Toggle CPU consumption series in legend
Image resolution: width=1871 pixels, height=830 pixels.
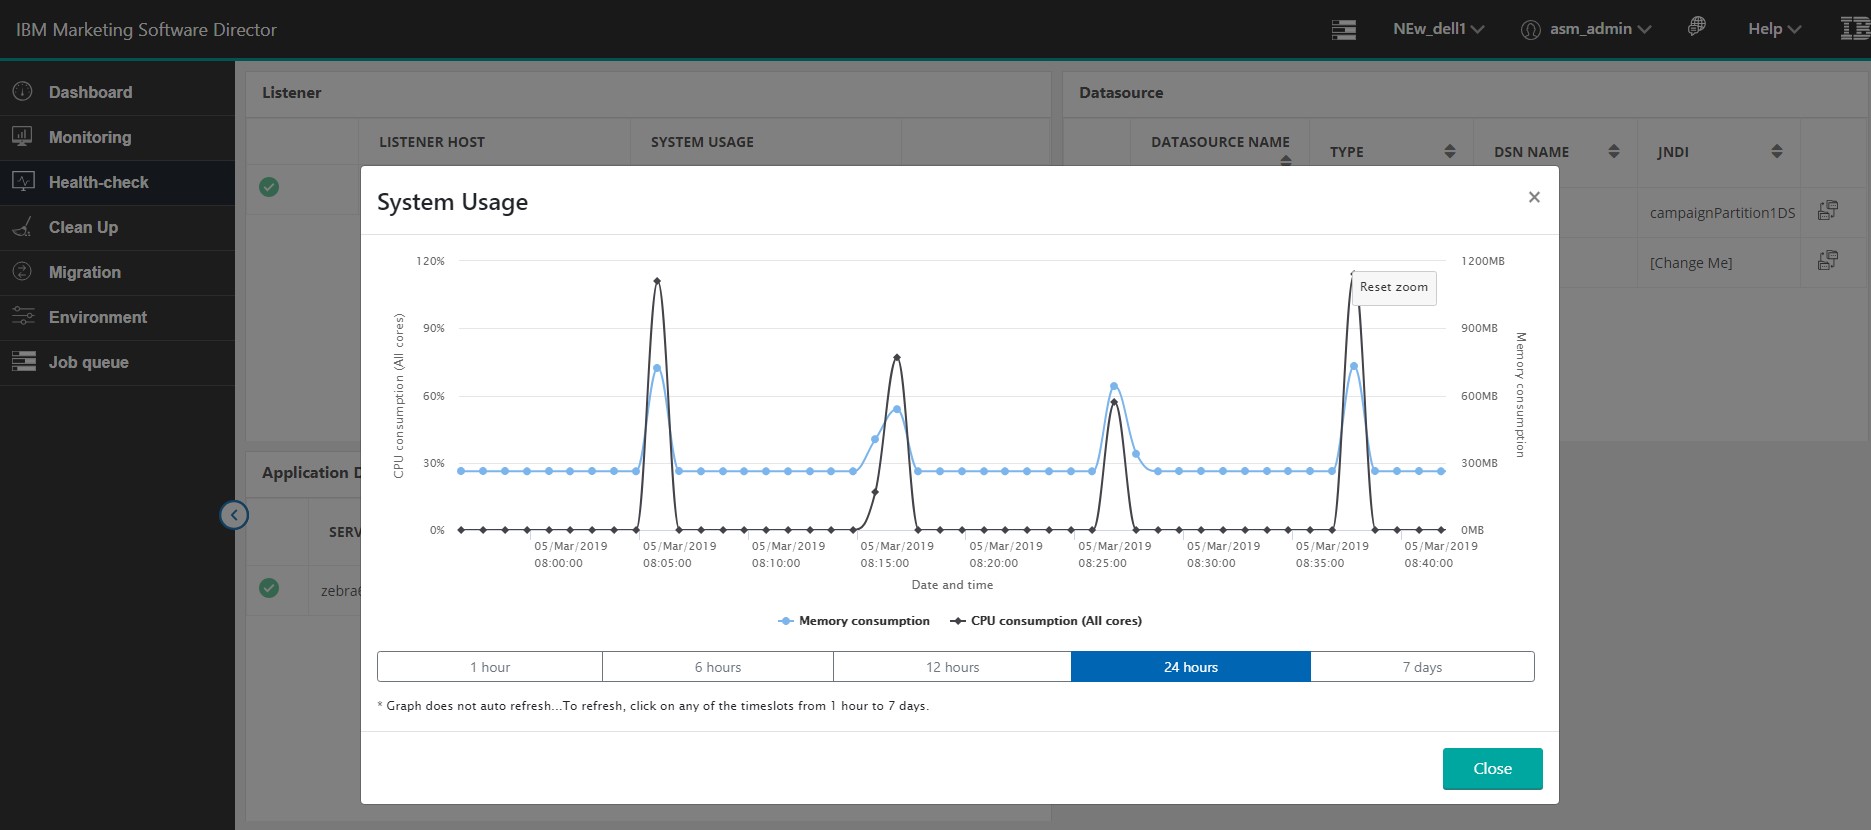(1046, 621)
